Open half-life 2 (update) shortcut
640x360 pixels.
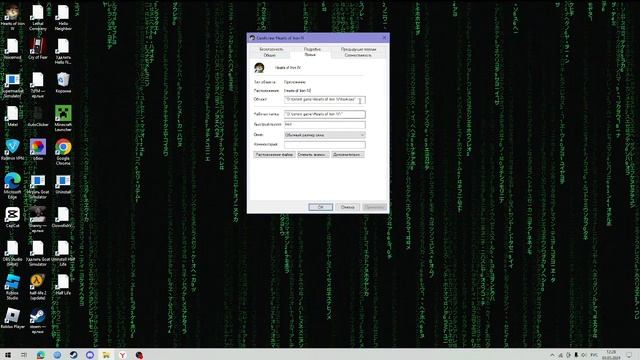pos(38,287)
